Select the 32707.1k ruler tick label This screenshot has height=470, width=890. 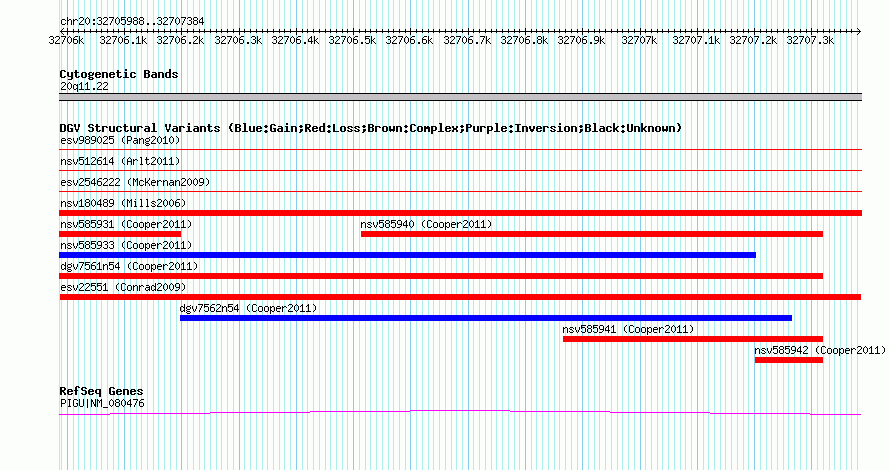(696, 40)
